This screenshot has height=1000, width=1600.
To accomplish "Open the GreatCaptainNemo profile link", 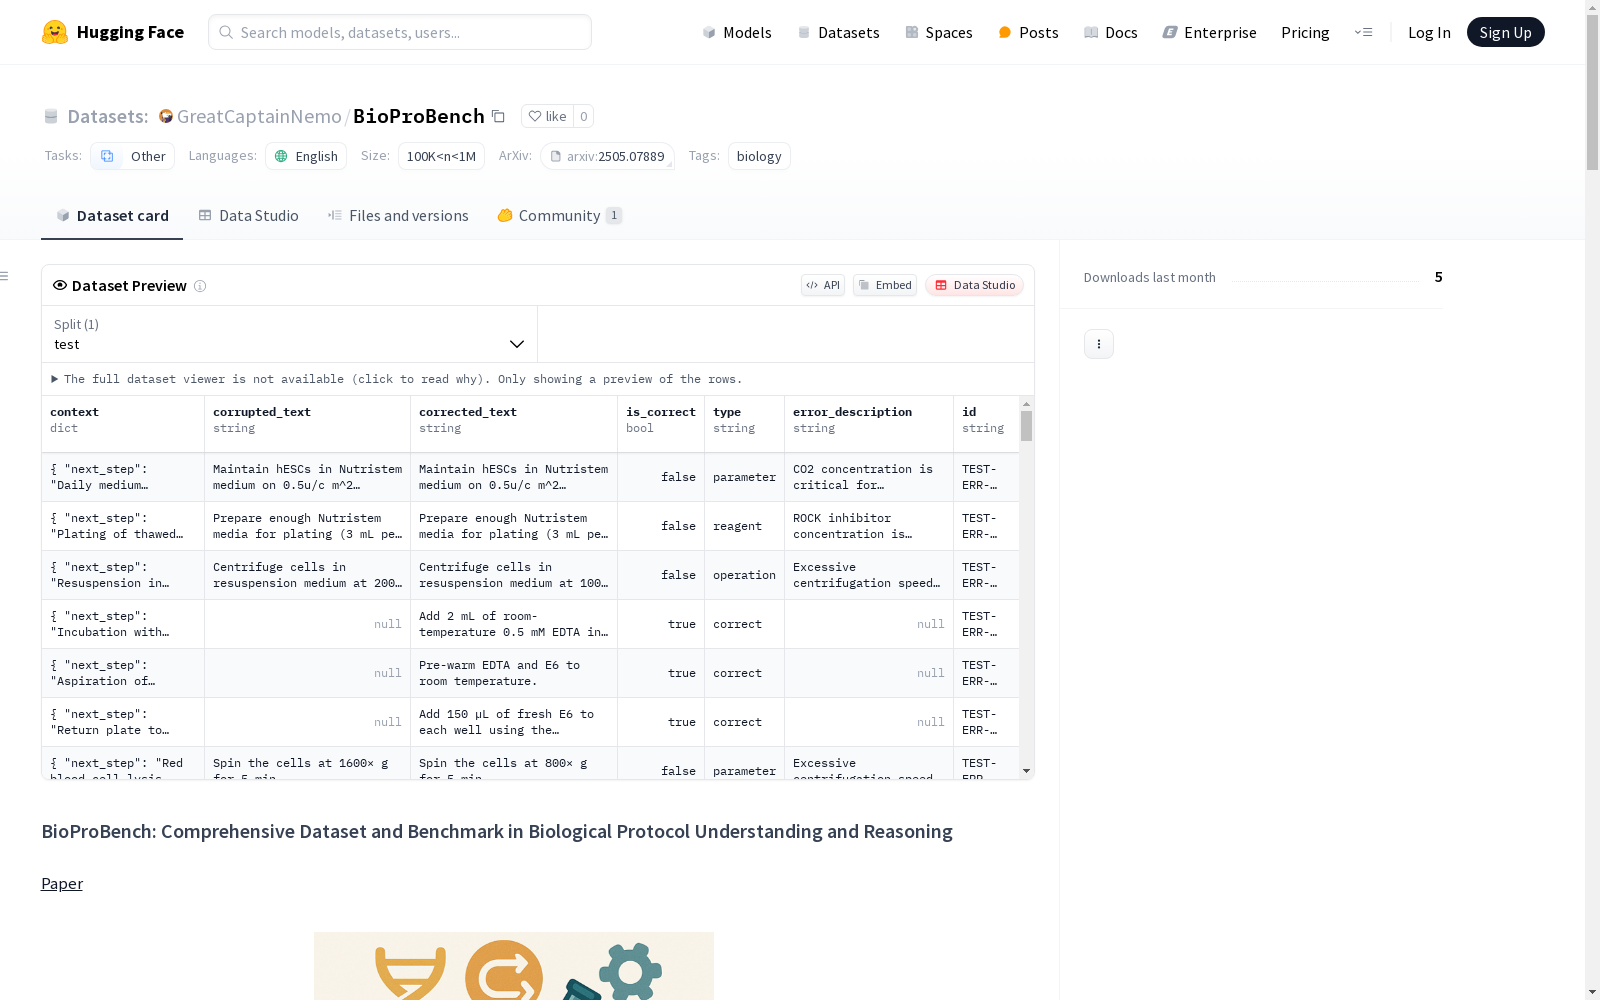I will 259,116.
